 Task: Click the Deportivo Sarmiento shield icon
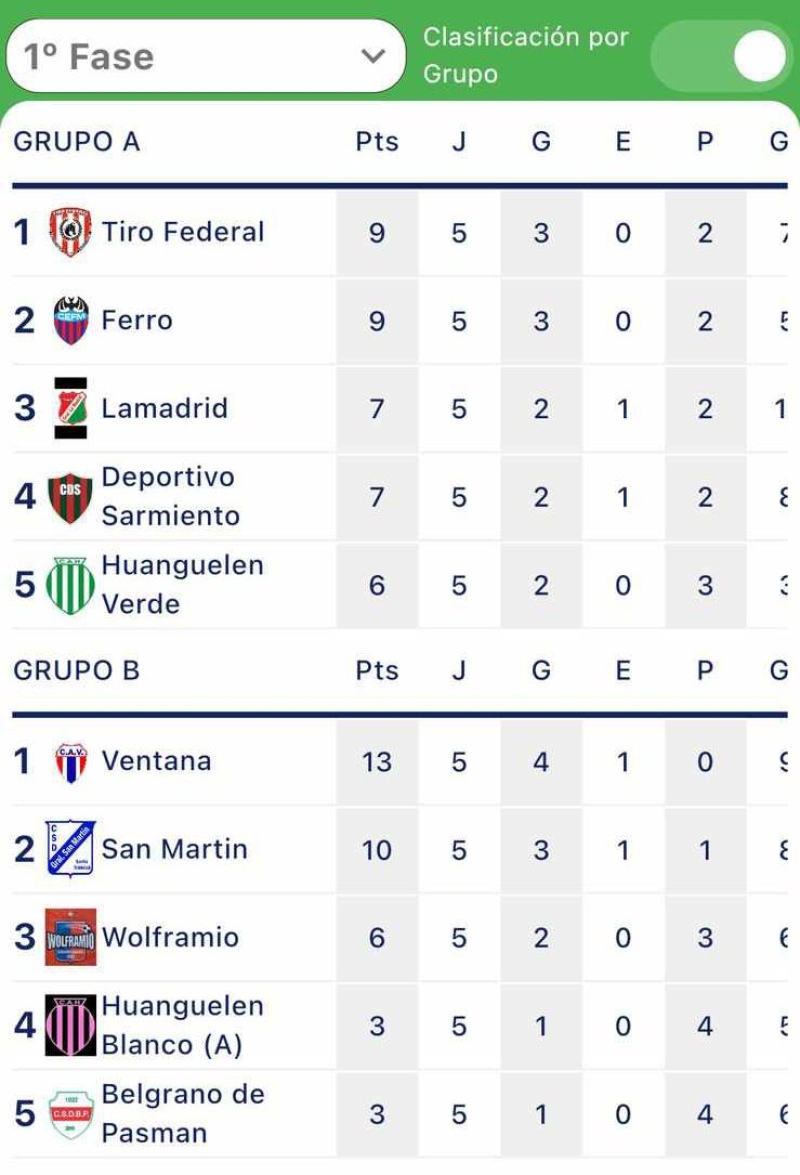click(70, 497)
